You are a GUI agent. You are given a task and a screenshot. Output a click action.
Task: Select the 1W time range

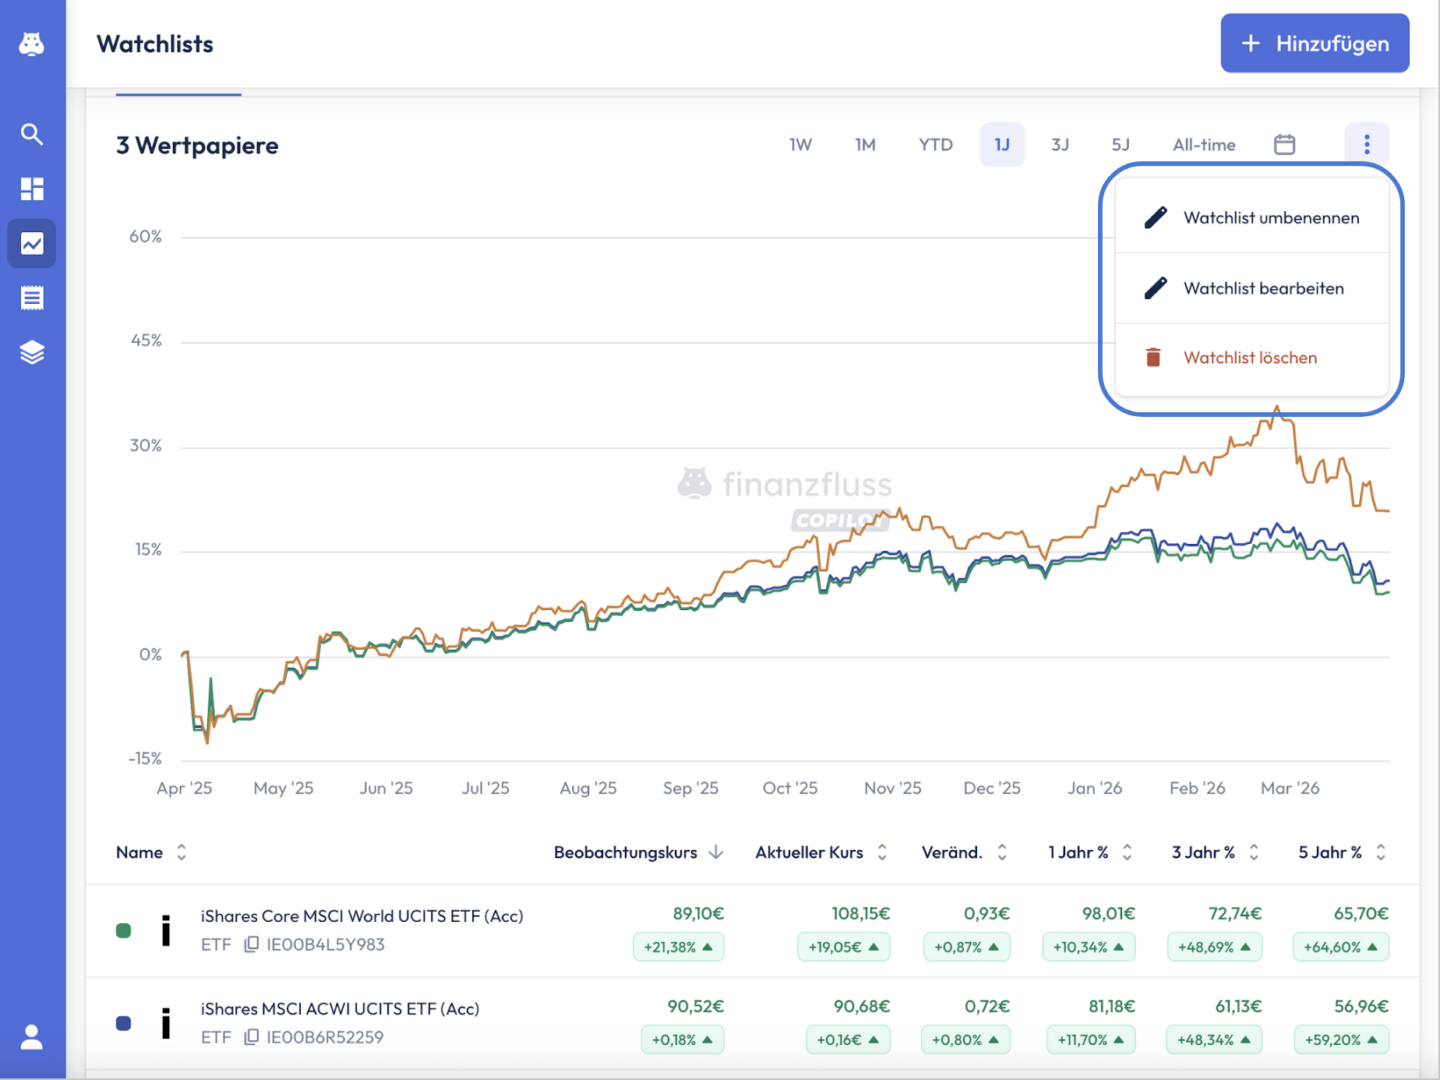point(800,145)
